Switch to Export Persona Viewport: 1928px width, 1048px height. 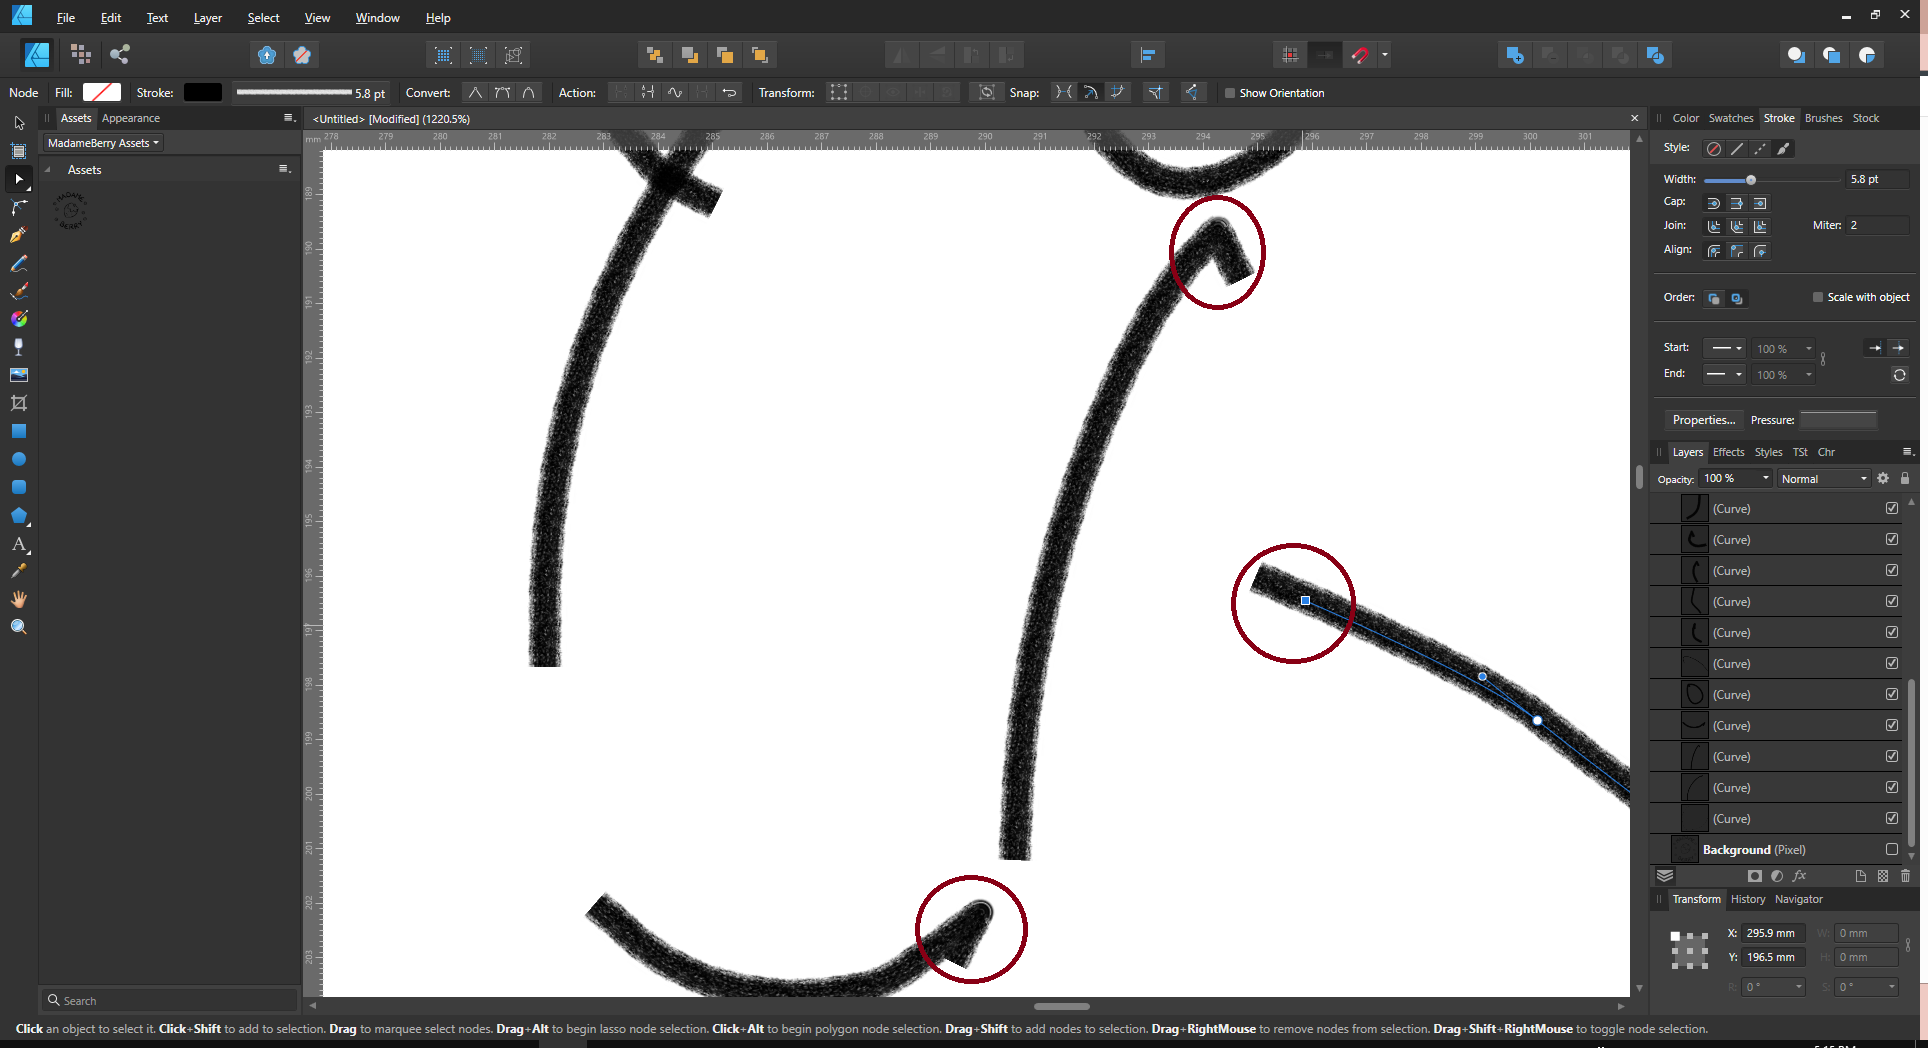pyautogui.click(x=120, y=55)
